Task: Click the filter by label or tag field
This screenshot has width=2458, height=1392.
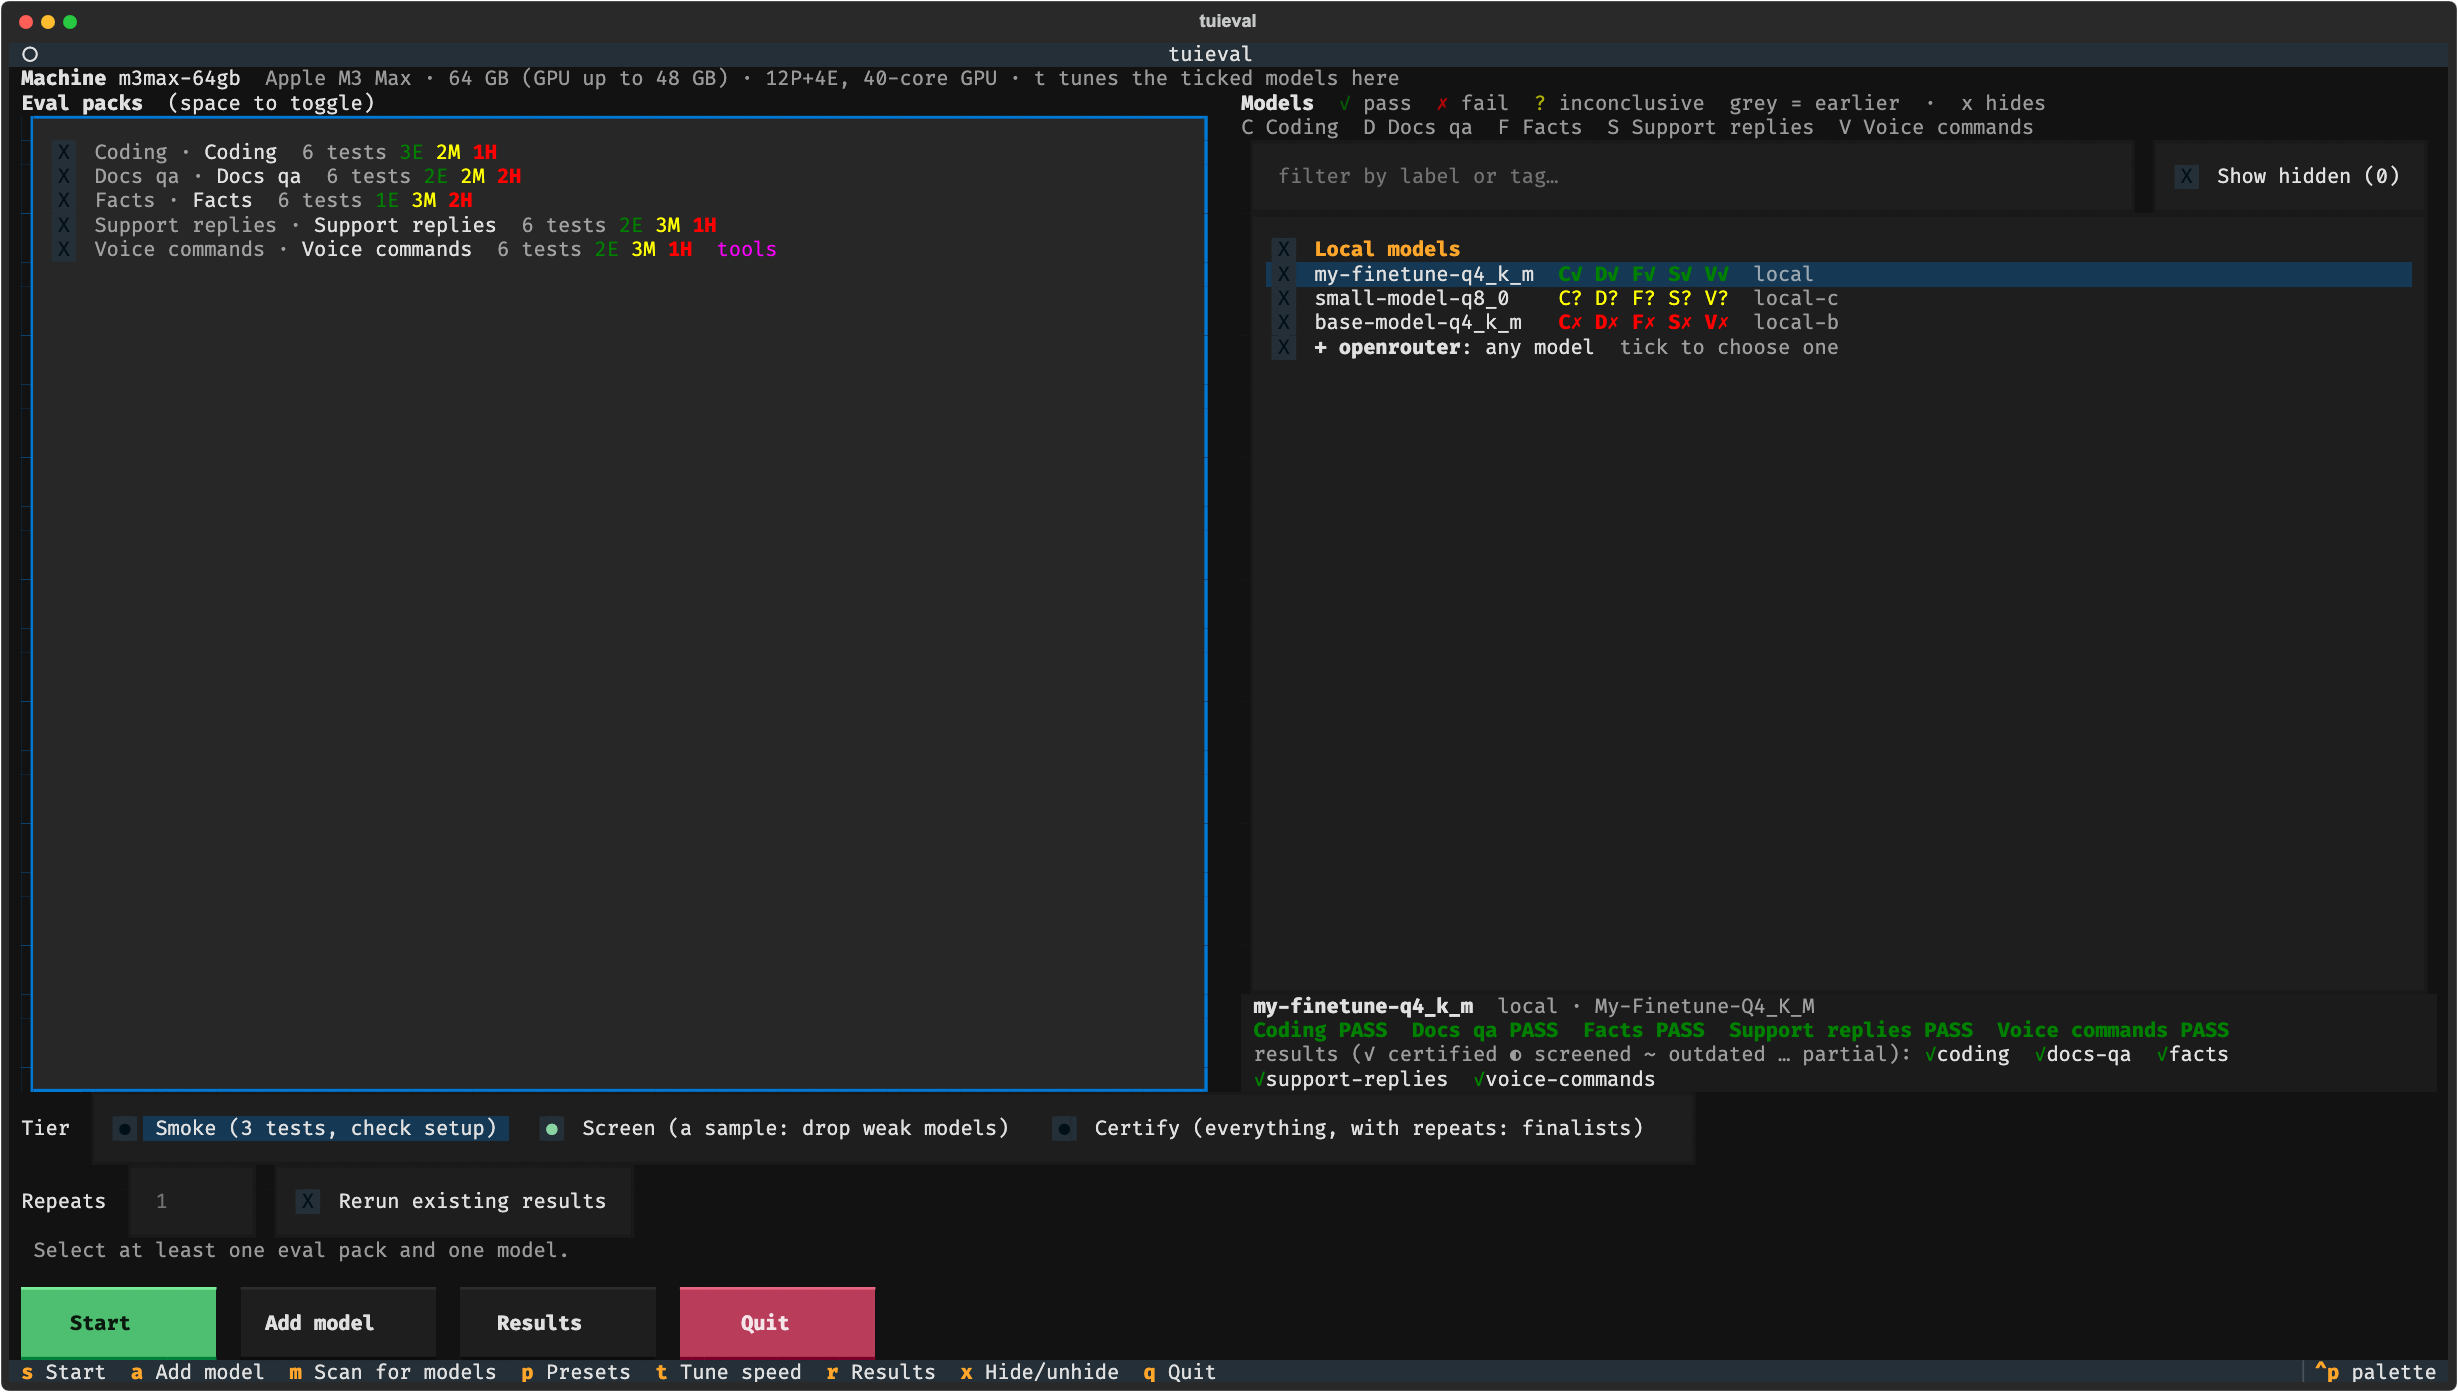Action: tap(1692, 176)
